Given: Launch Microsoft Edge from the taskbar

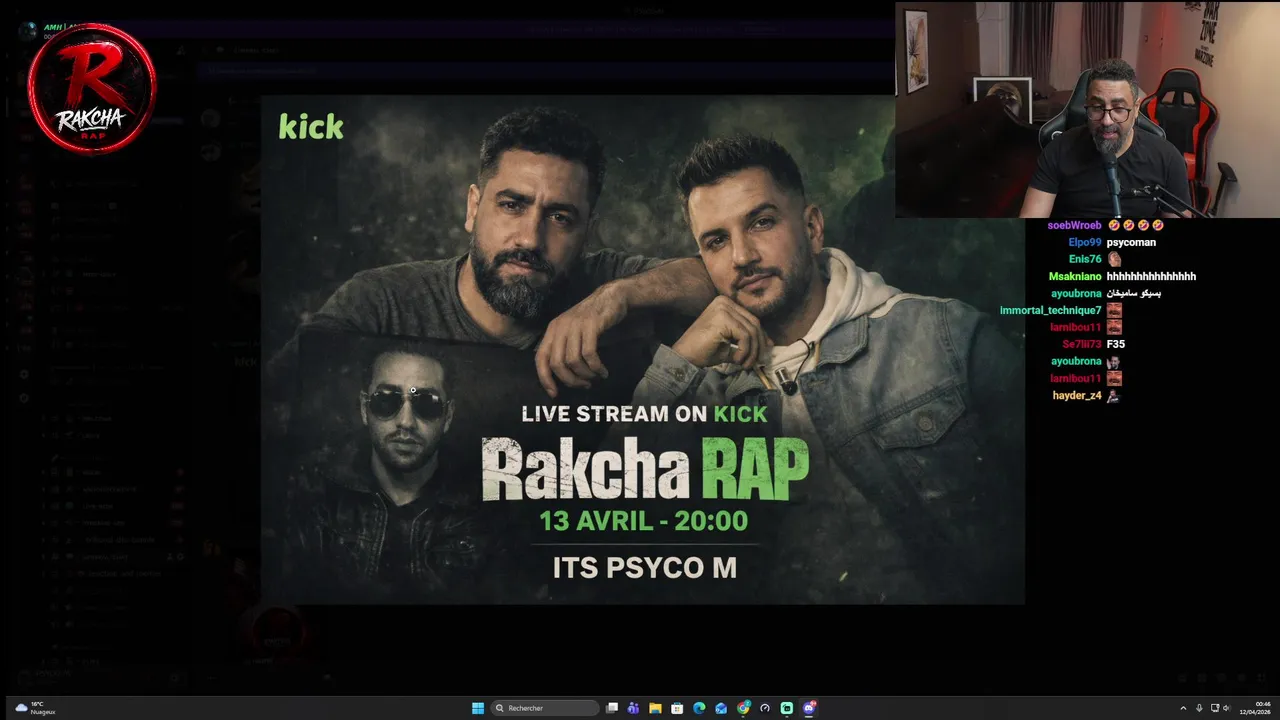Looking at the screenshot, I should click(x=699, y=708).
